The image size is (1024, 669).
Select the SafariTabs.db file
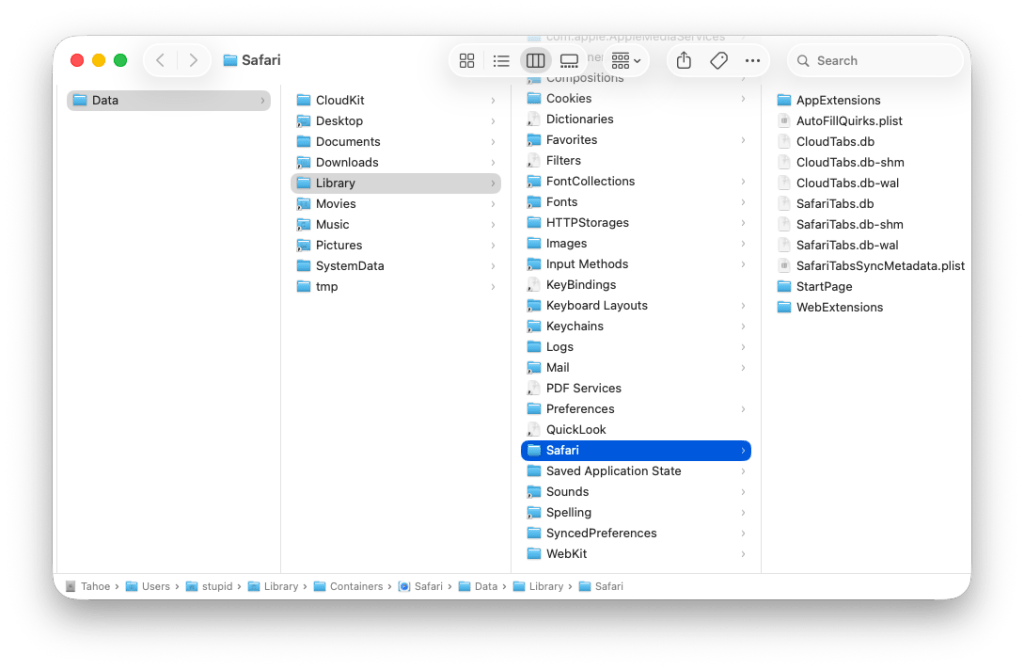834,204
